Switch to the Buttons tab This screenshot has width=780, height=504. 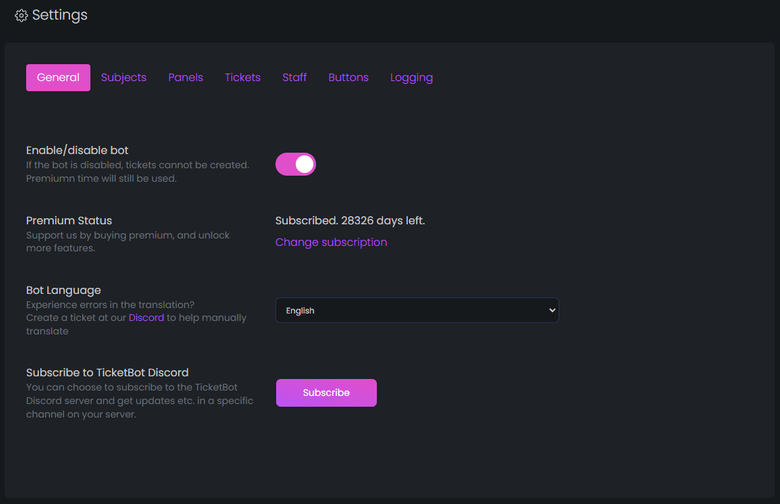(349, 78)
